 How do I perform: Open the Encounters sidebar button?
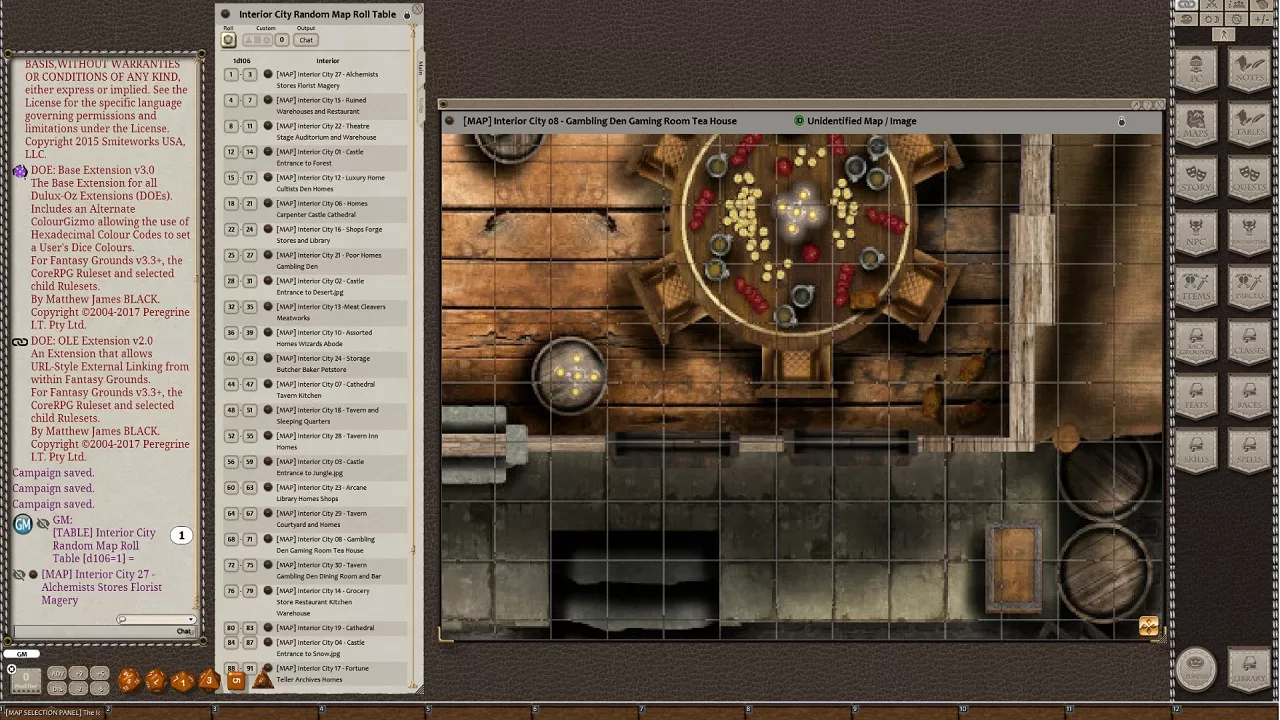point(1249,234)
